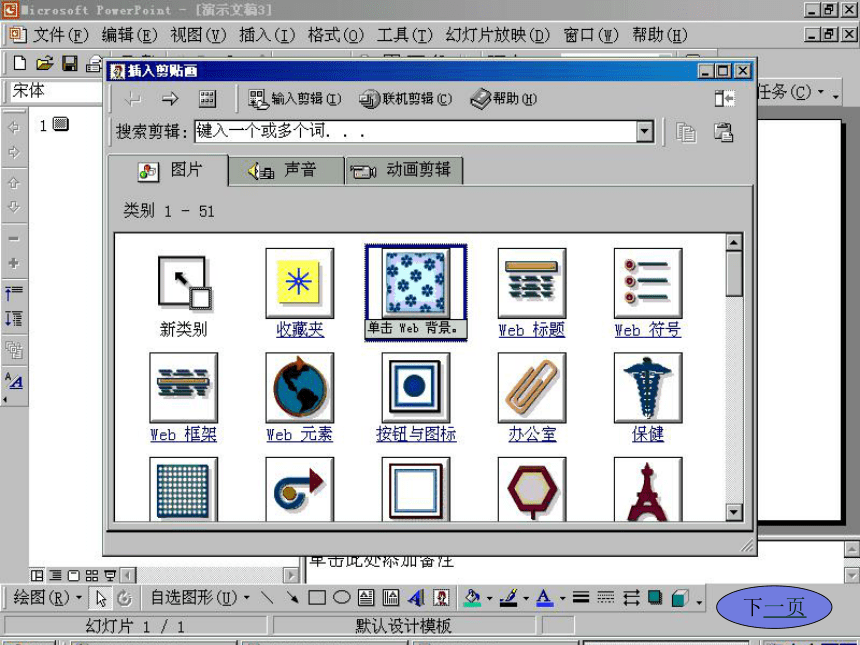Click the Open folder icon in PowerPoint toolbar
Screen dimensions: 860x645
point(45,63)
